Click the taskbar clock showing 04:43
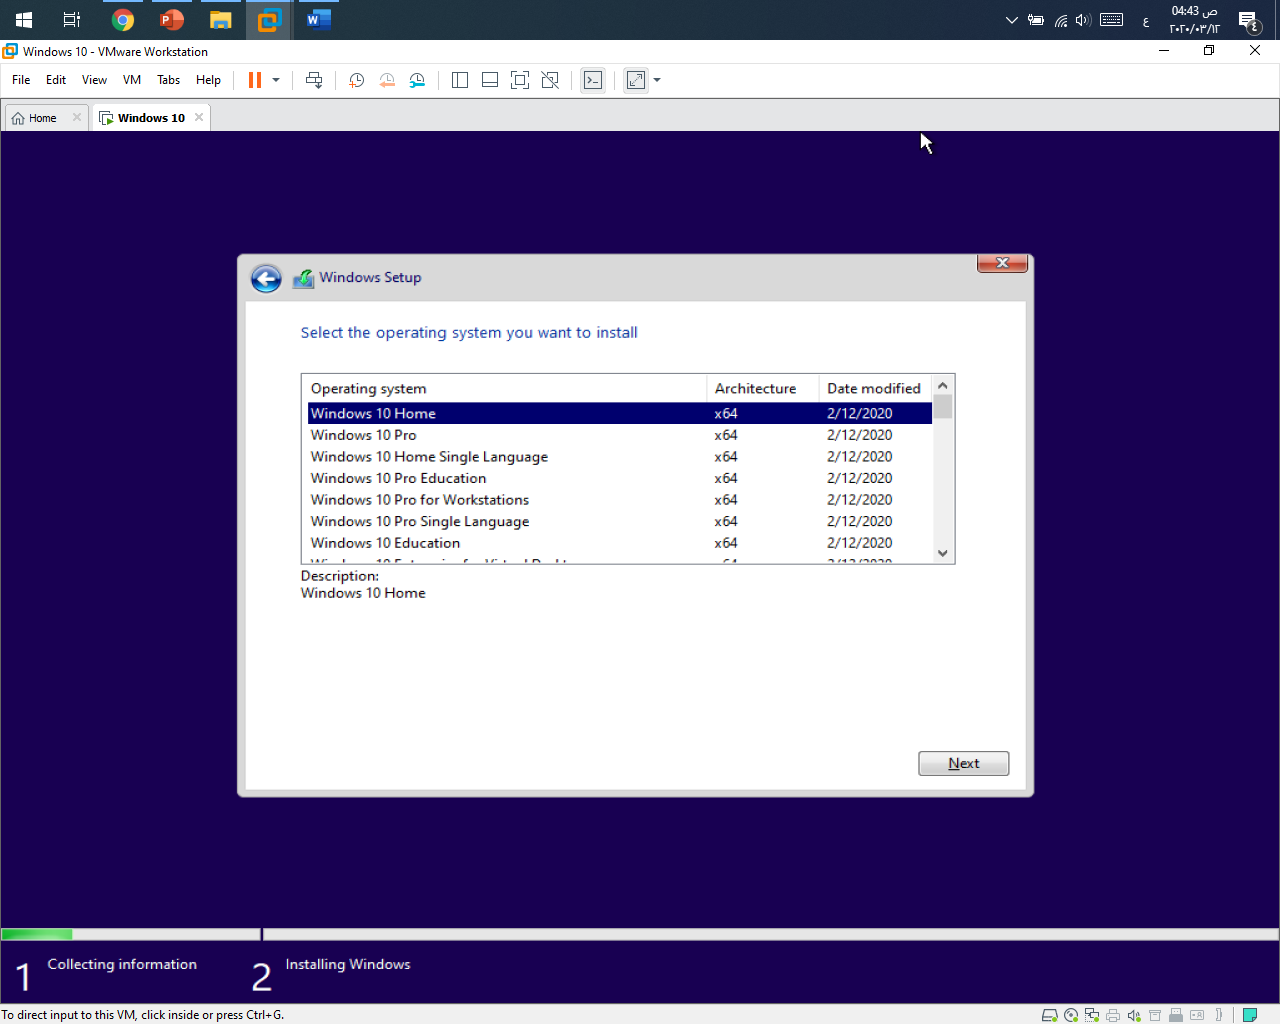This screenshot has height=1024, width=1280. [x=1194, y=20]
